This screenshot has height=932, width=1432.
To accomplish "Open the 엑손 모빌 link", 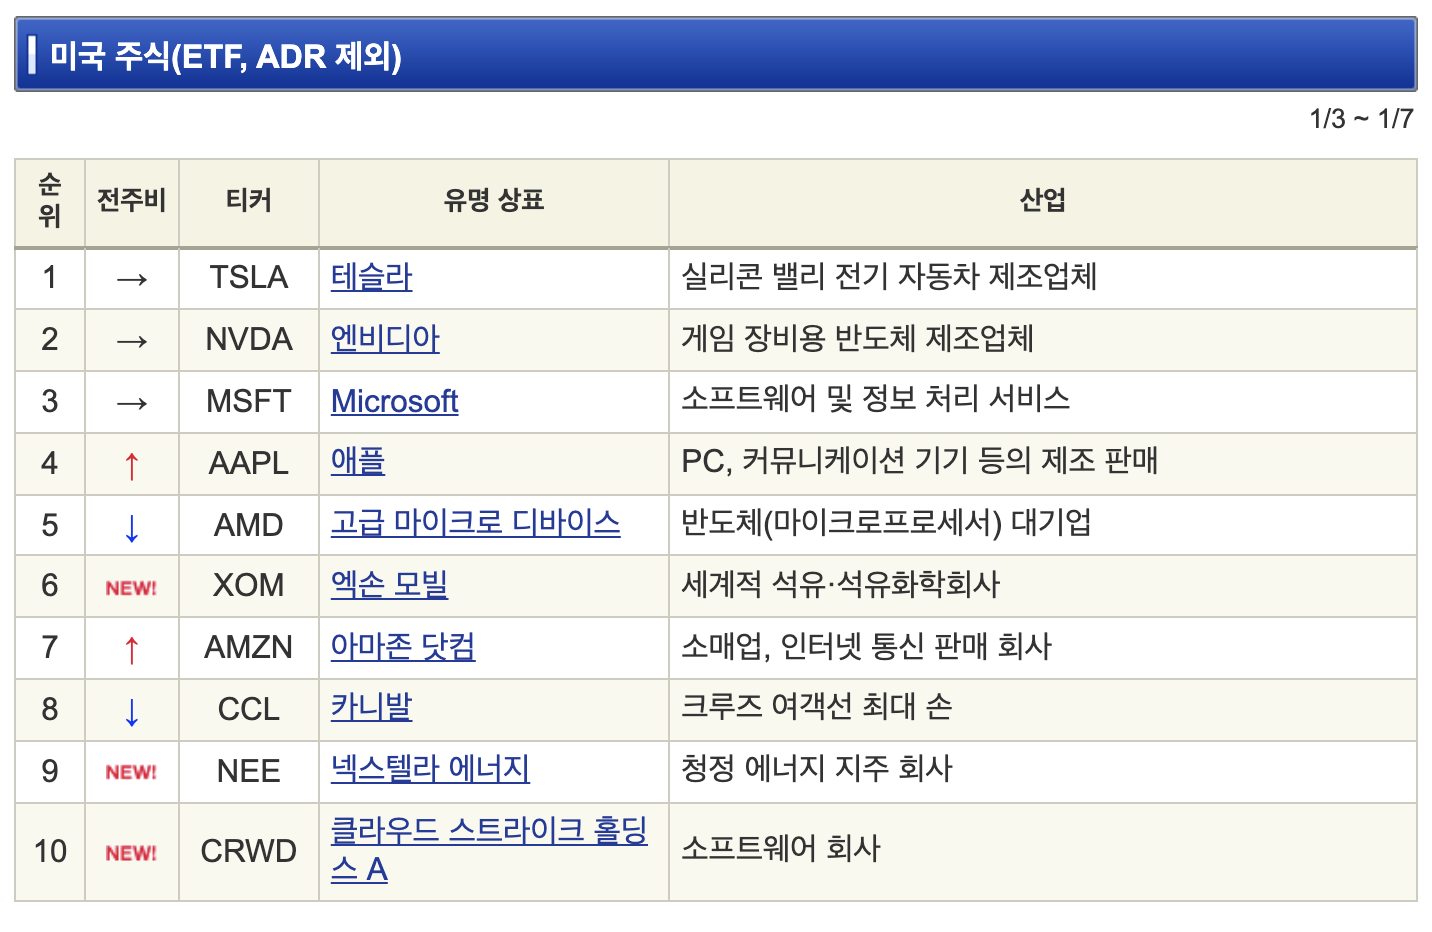I will pyautogui.click(x=389, y=585).
